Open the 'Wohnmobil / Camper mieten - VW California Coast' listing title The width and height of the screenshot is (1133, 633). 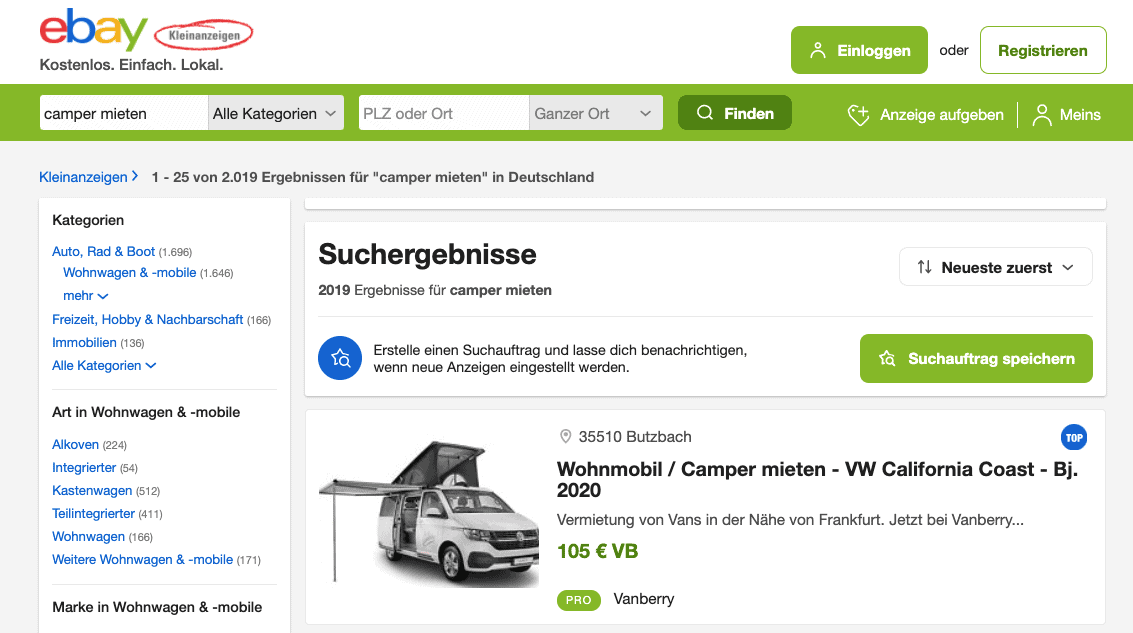817,479
